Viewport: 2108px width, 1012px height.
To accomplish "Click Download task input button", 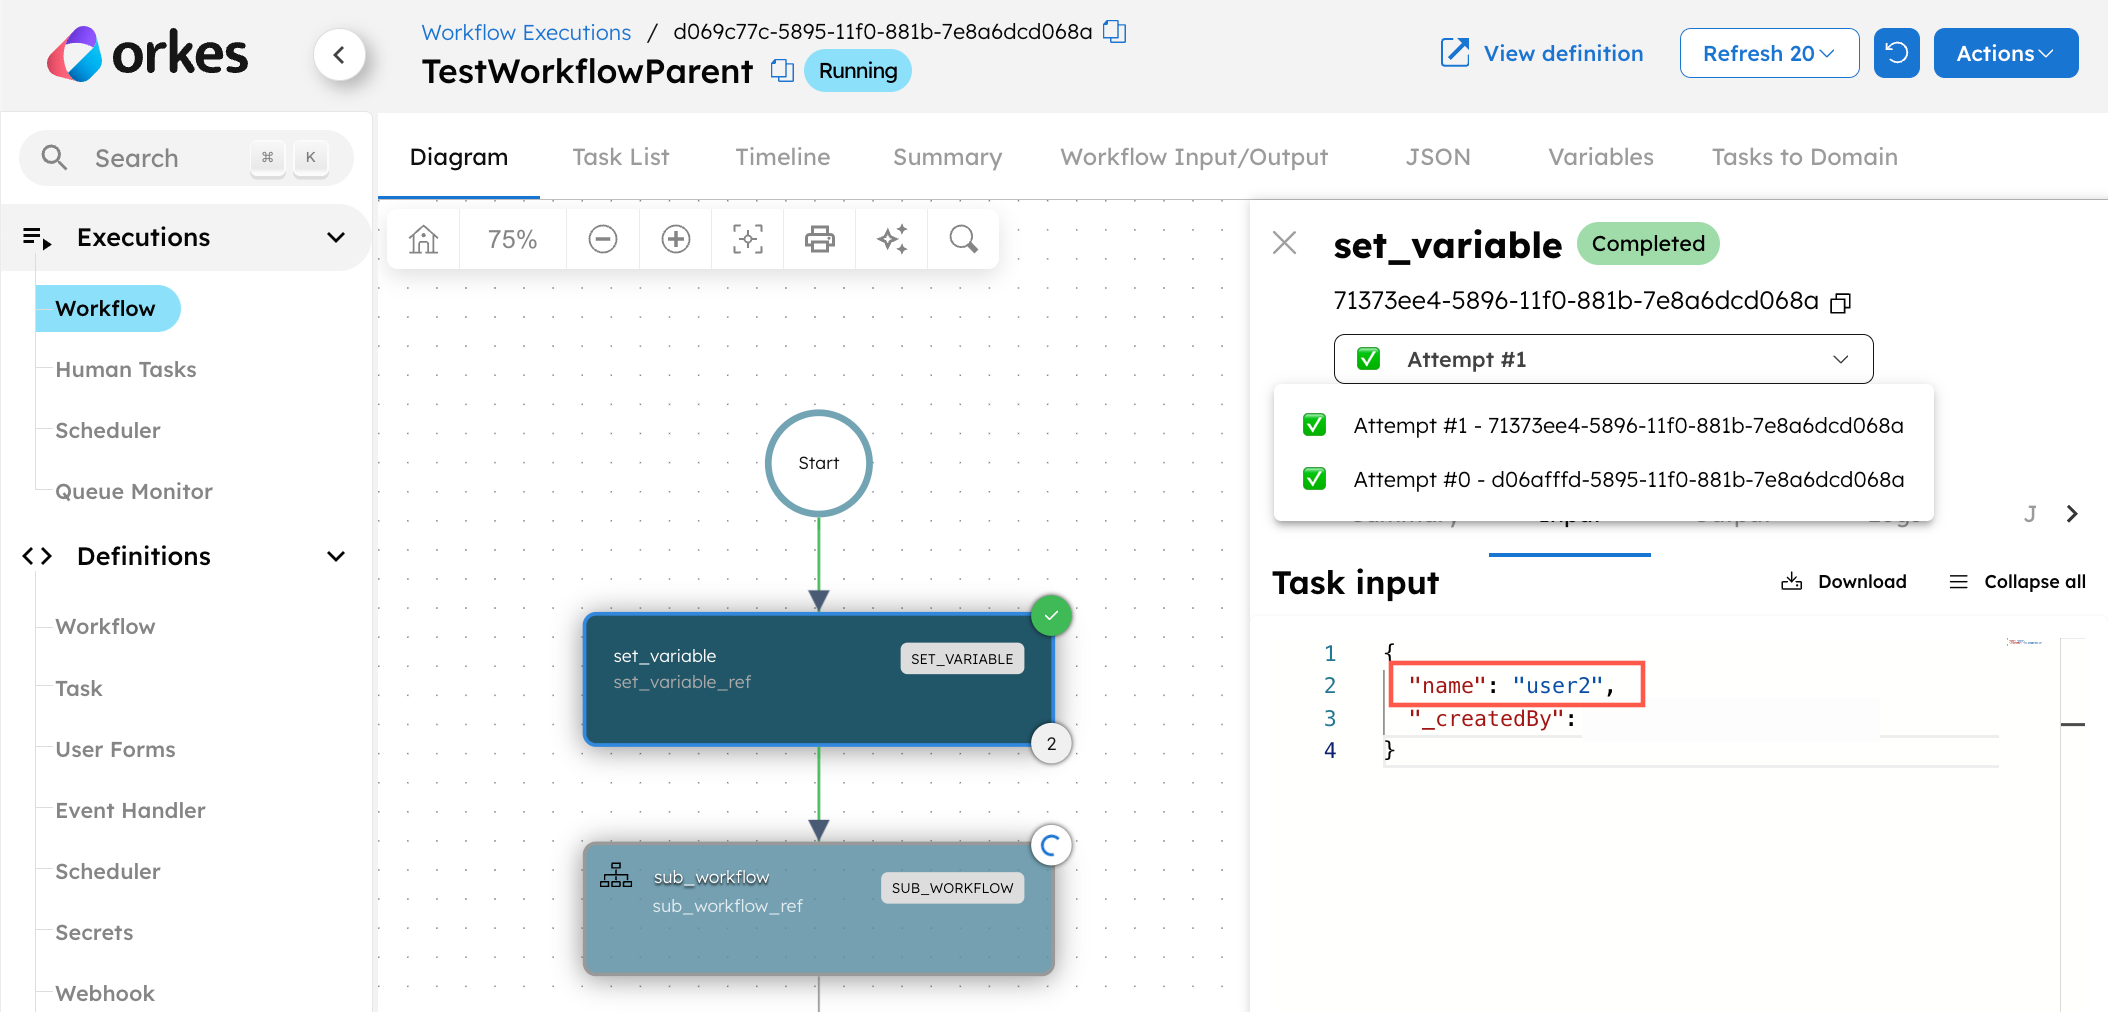I will point(1843,582).
